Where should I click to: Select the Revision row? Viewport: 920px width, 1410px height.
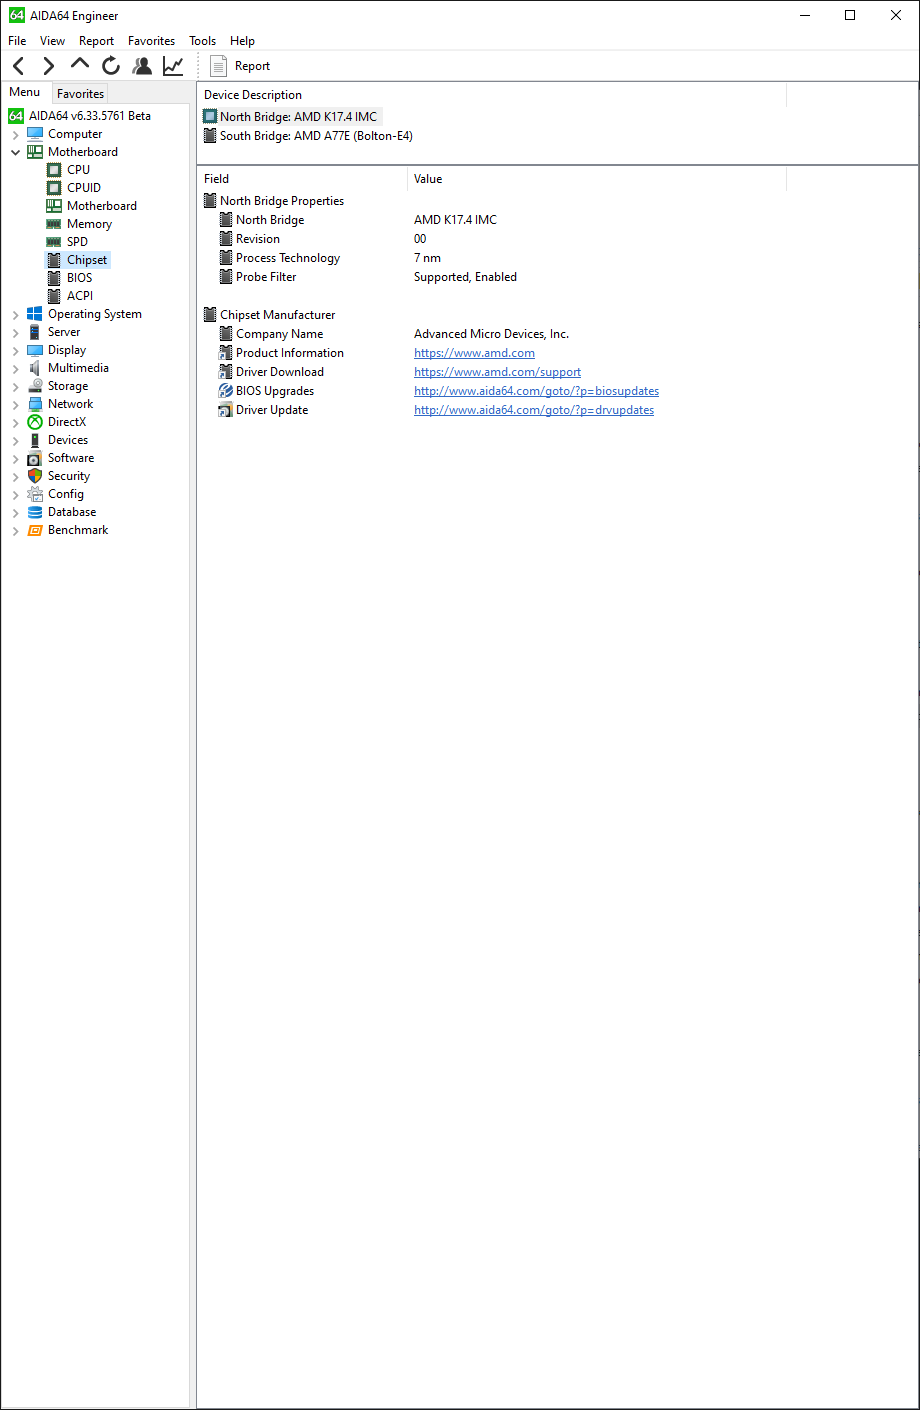(492, 239)
